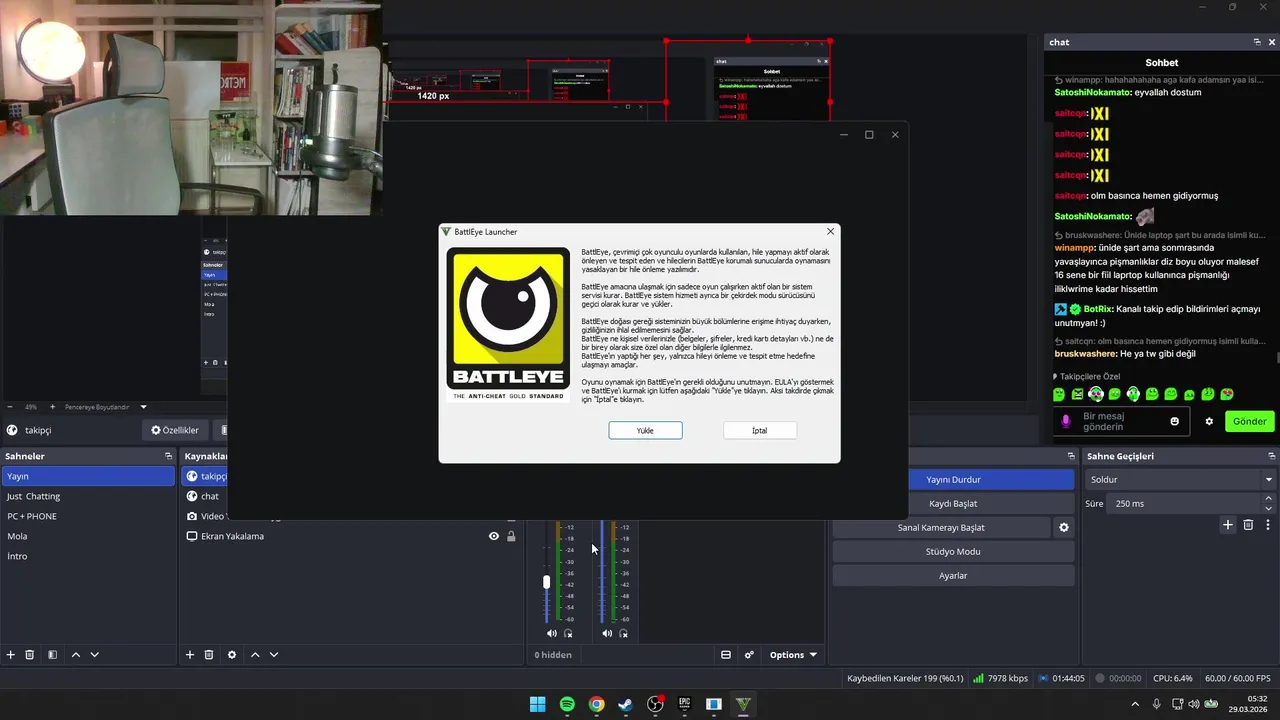Open source properties gear in Kaynaklar panel

click(232, 655)
